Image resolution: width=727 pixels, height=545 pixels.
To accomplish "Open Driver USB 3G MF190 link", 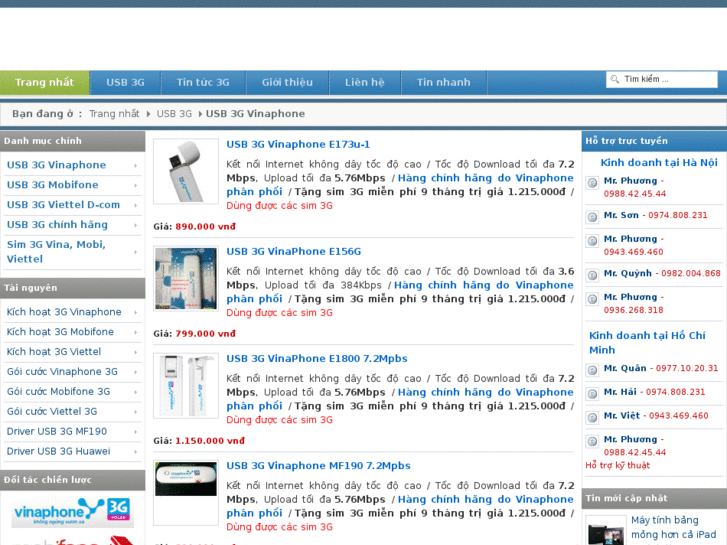I will click(57, 432).
